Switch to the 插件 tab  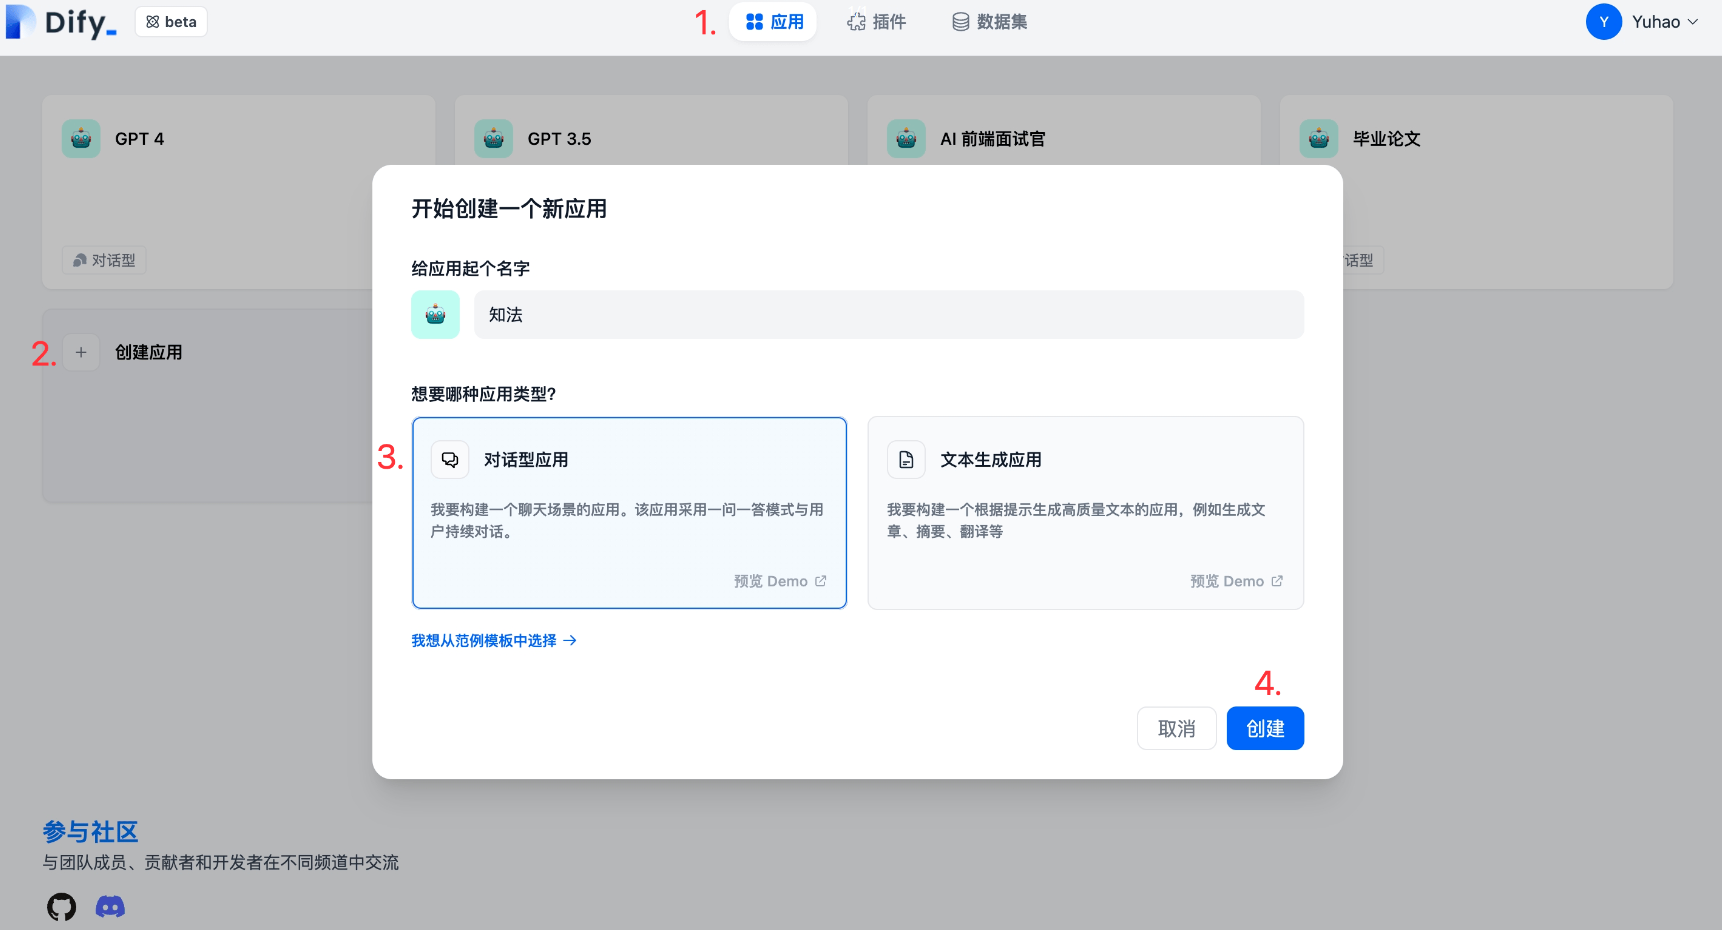click(876, 22)
